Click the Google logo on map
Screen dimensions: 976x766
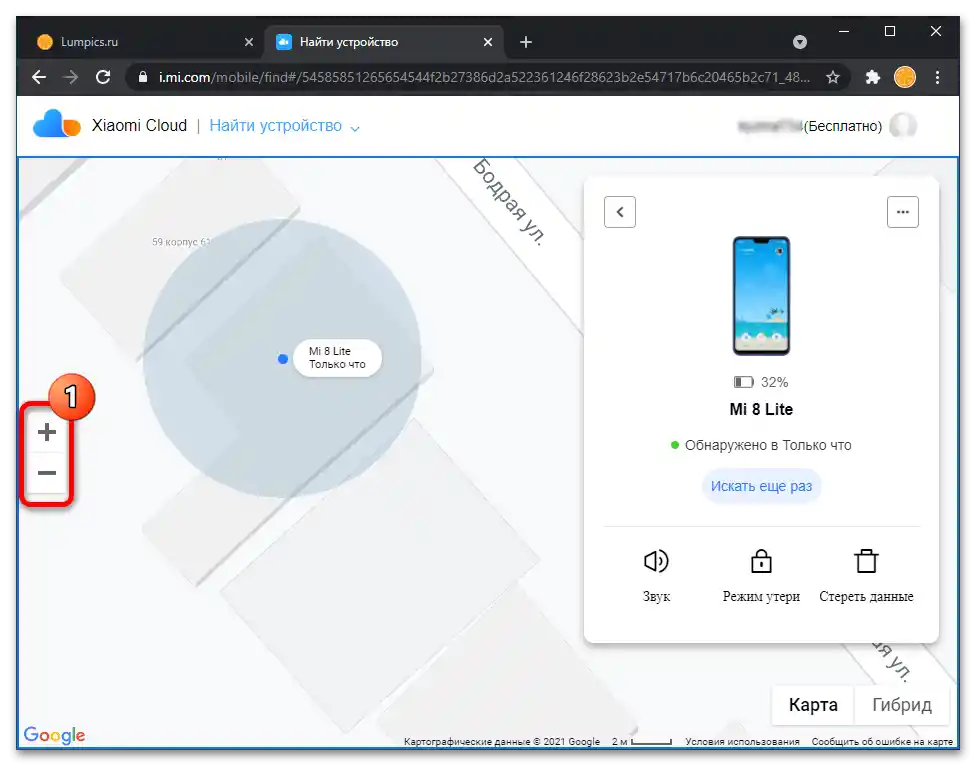click(x=54, y=735)
